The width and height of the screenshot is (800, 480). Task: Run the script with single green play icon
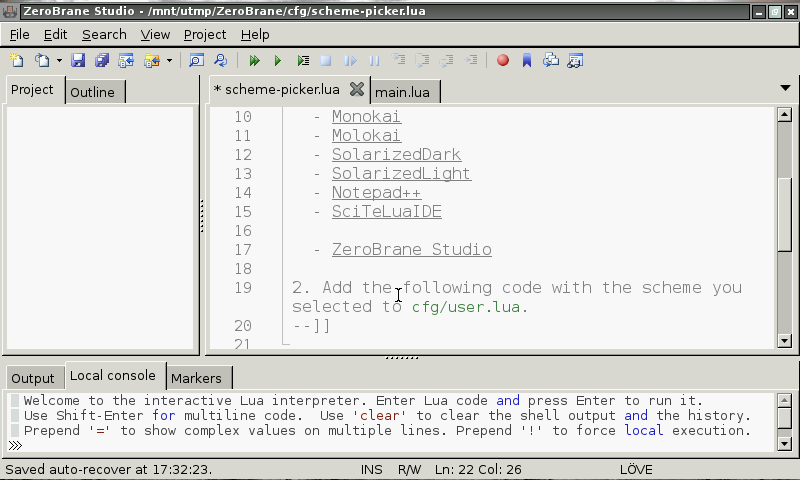click(x=278, y=60)
